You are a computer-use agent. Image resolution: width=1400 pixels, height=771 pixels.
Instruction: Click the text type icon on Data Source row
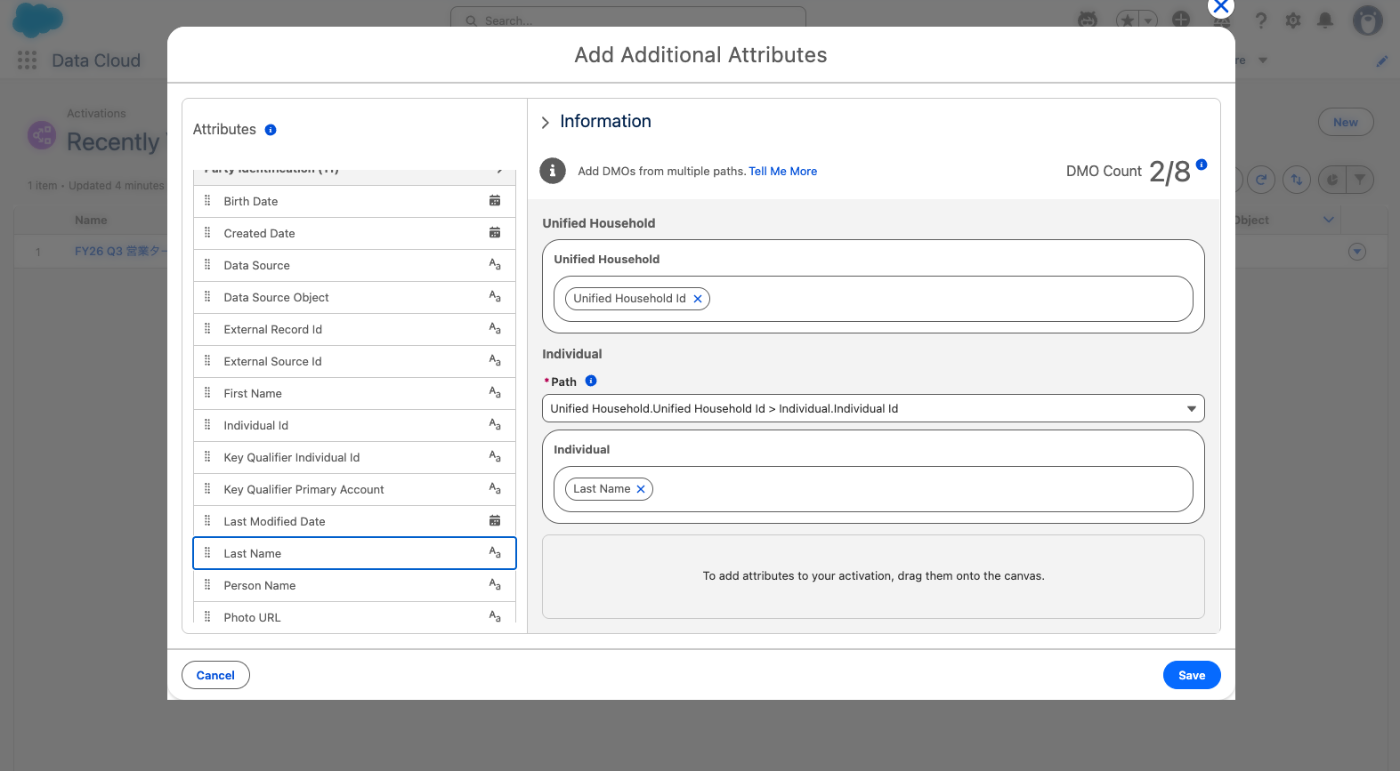coord(494,265)
